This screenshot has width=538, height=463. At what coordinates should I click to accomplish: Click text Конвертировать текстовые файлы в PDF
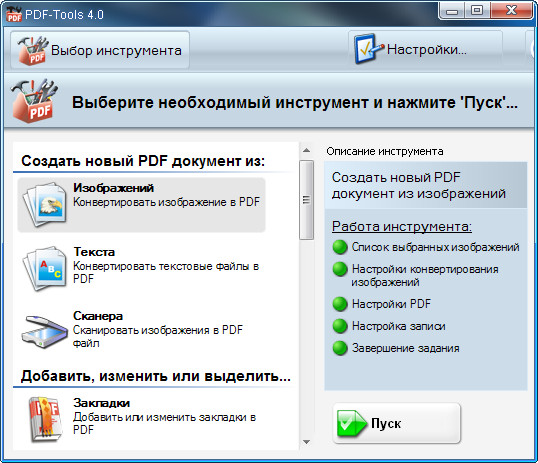click(x=166, y=272)
